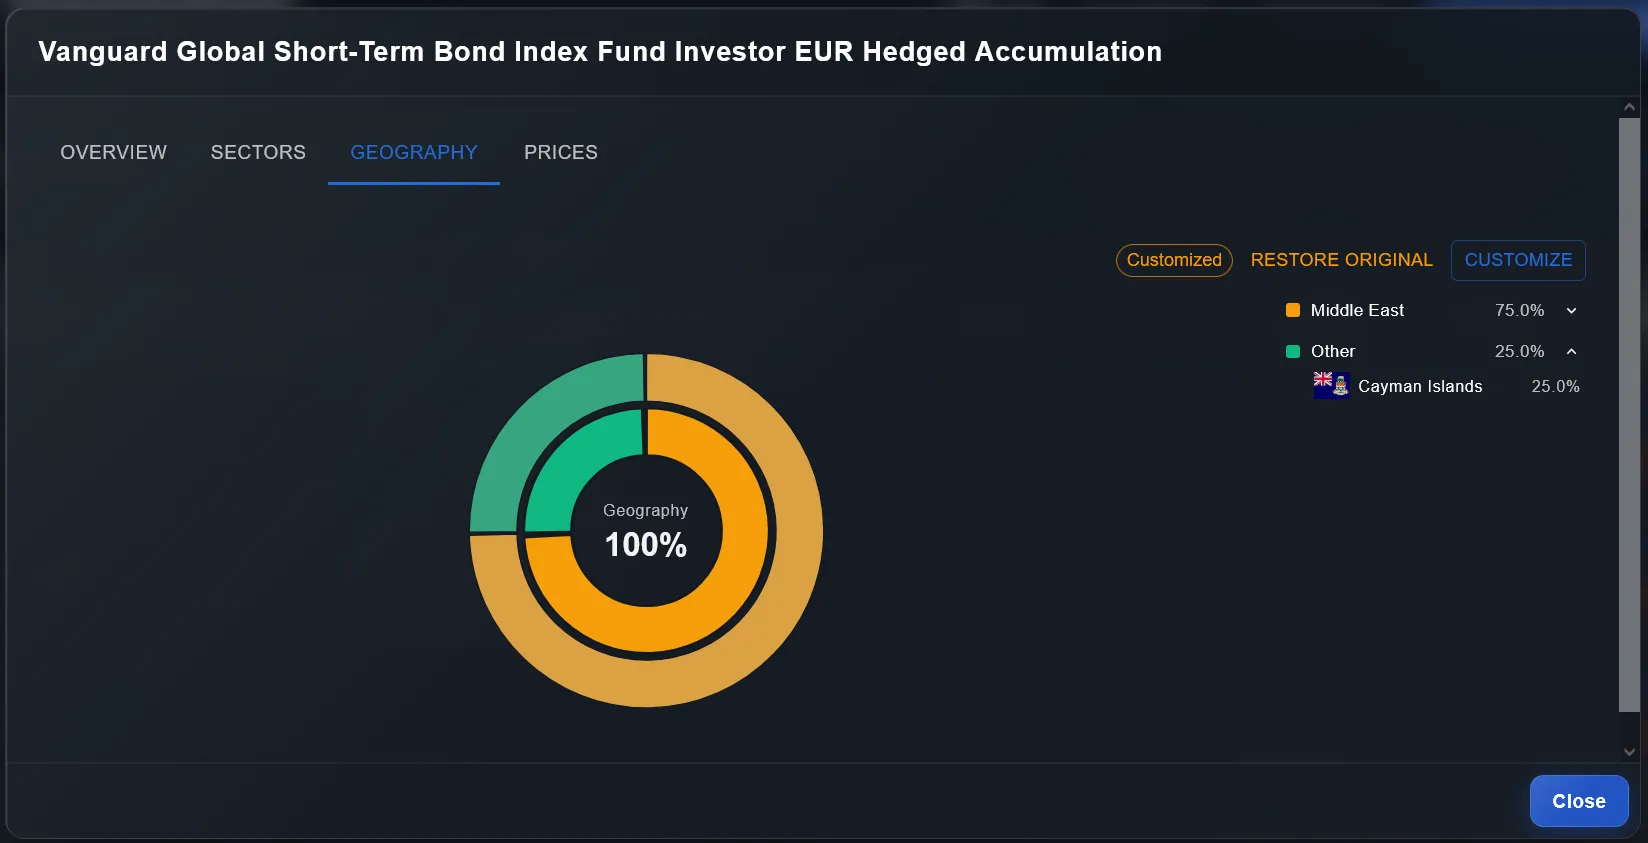Screen dimensions: 1648x843
Task: Click the Geography 100% chart center label
Action: point(645,530)
